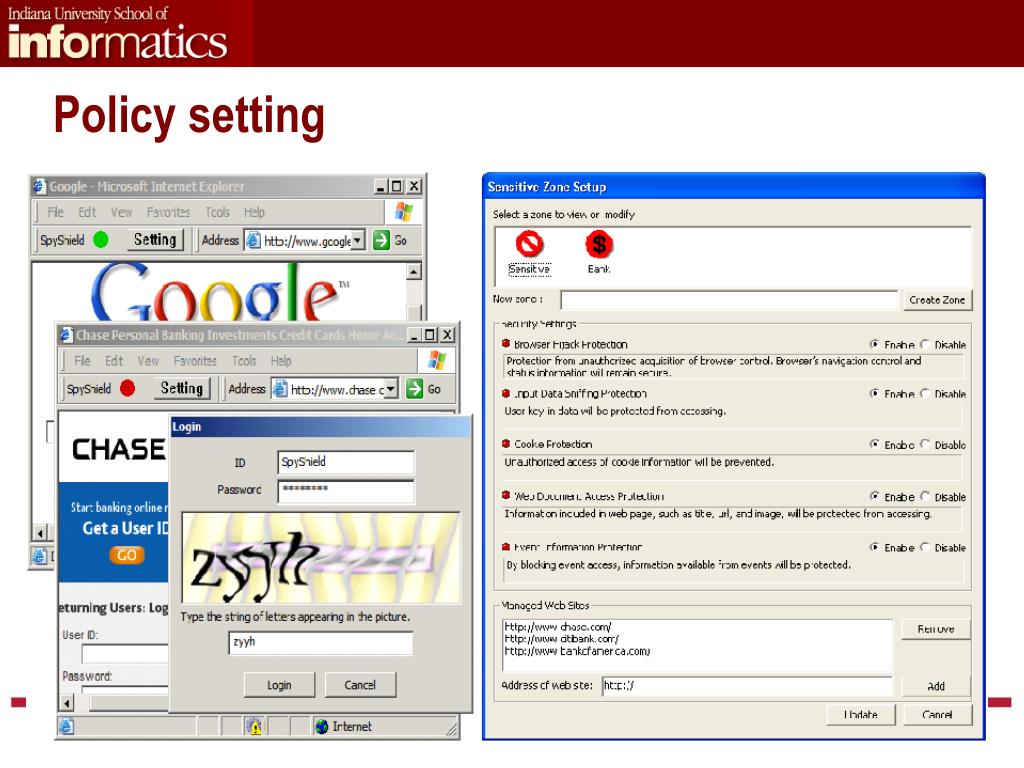Click Create Zone button

click(x=937, y=300)
